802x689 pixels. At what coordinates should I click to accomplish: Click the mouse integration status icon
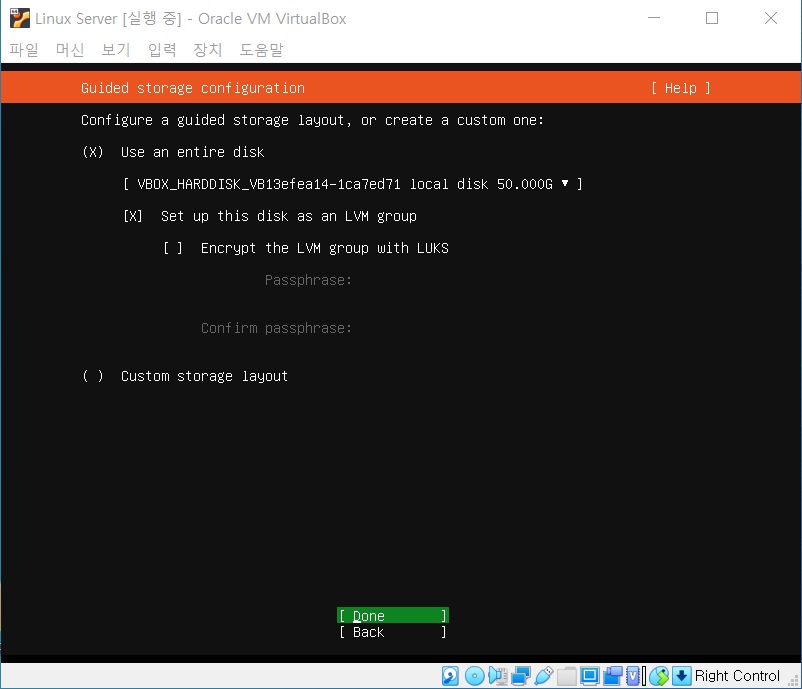pyautogui.click(x=659, y=676)
